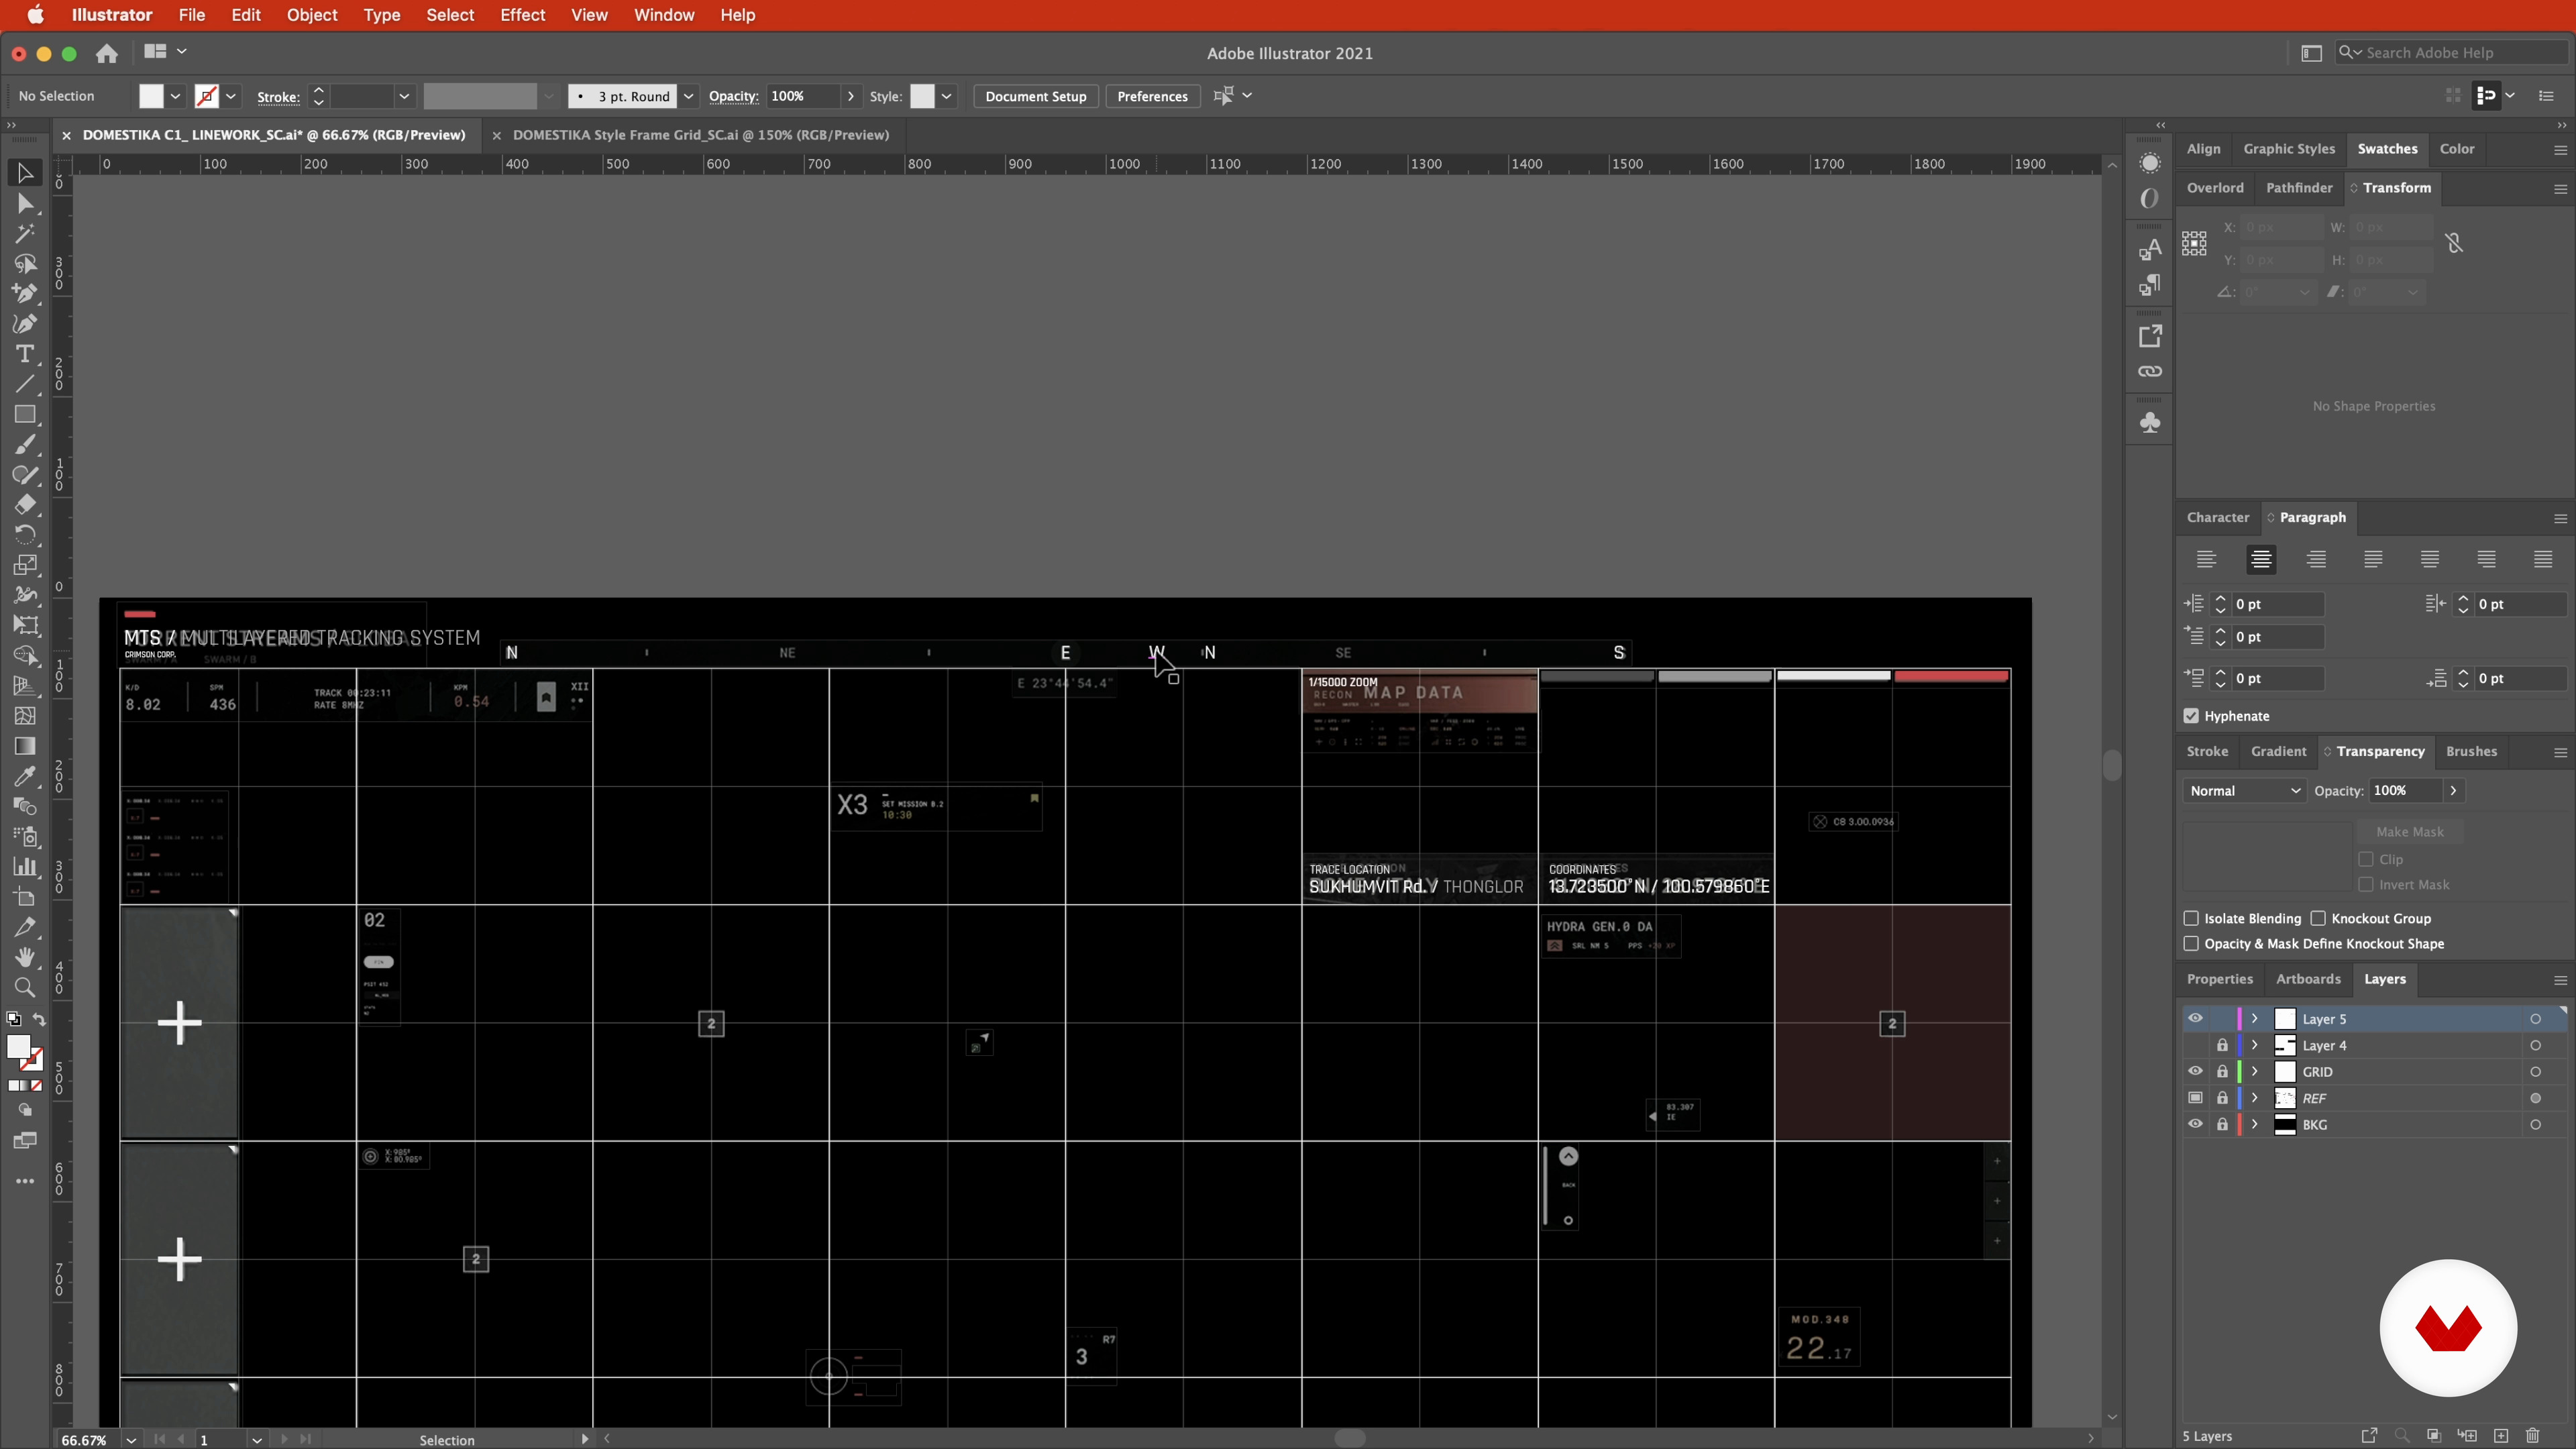The height and width of the screenshot is (1449, 2576).
Task: Select the Line Segment tool
Action: (25, 384)
